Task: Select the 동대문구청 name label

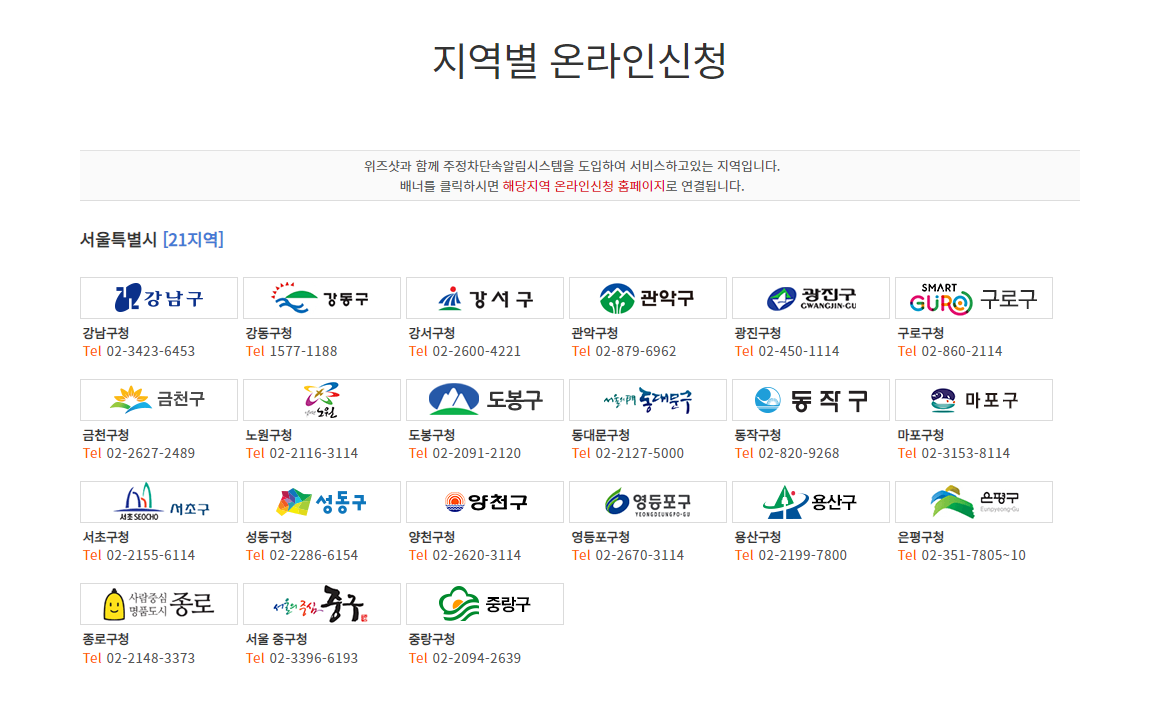Action: (x=600, y=436)
